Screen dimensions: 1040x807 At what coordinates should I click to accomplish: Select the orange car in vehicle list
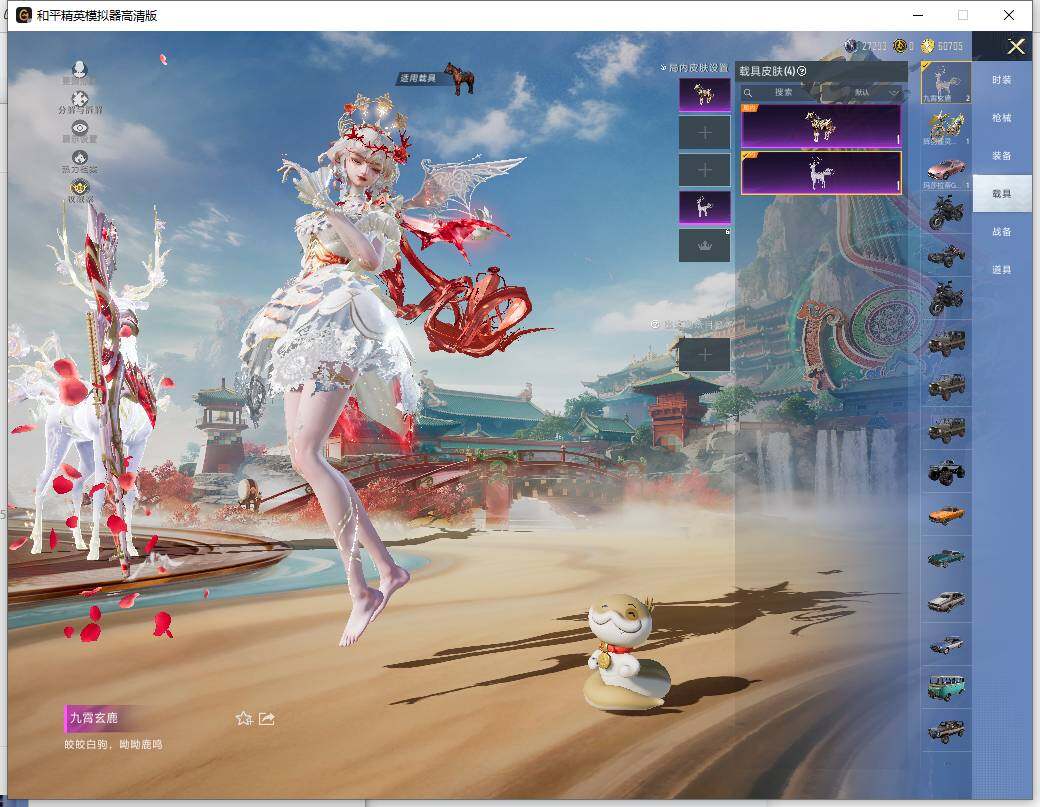click(x=945, y=514)
